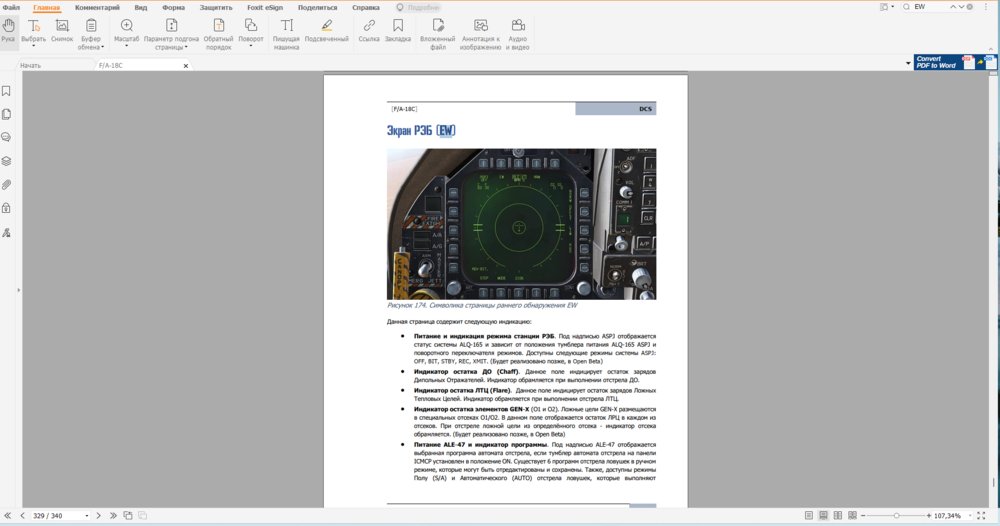Switch to single page view mode
Screen dimensions: 1000x526
[x=809, y=515]
